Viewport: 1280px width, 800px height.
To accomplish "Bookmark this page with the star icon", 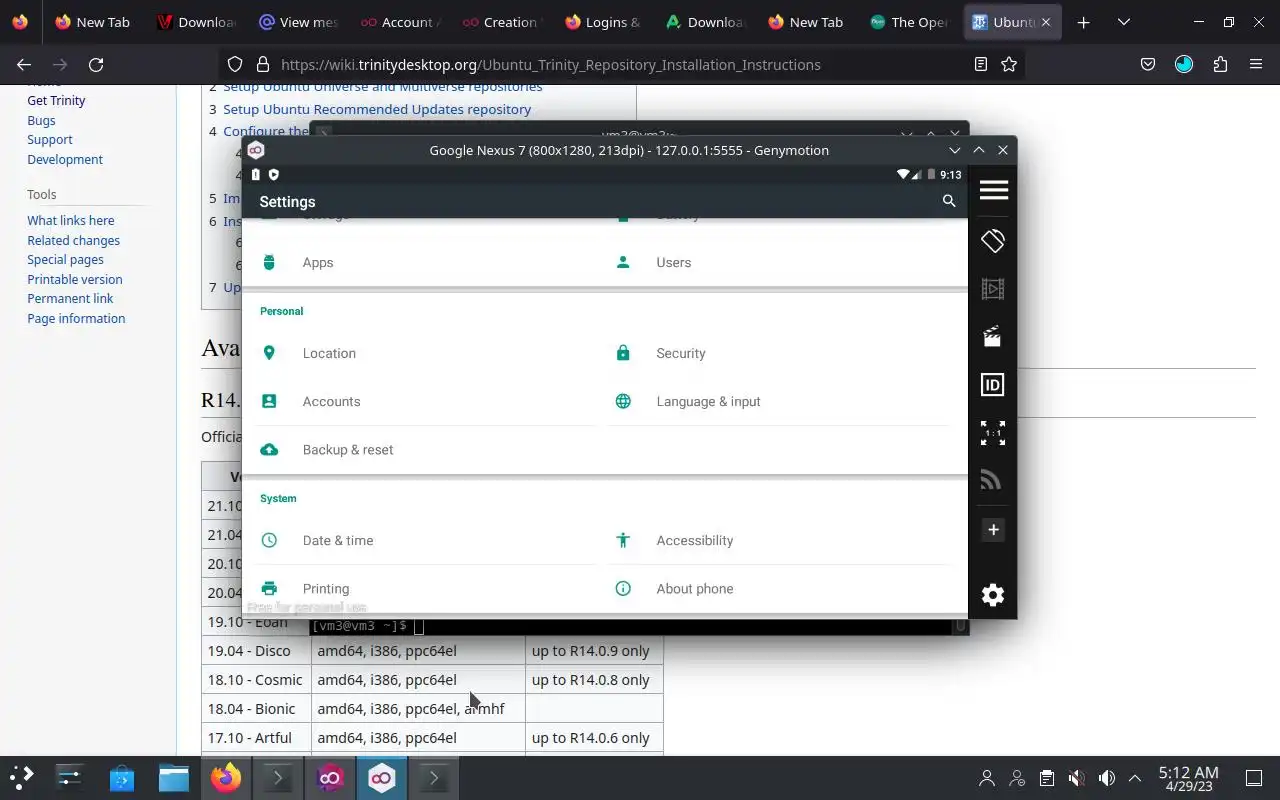I will coord(1009,64).
